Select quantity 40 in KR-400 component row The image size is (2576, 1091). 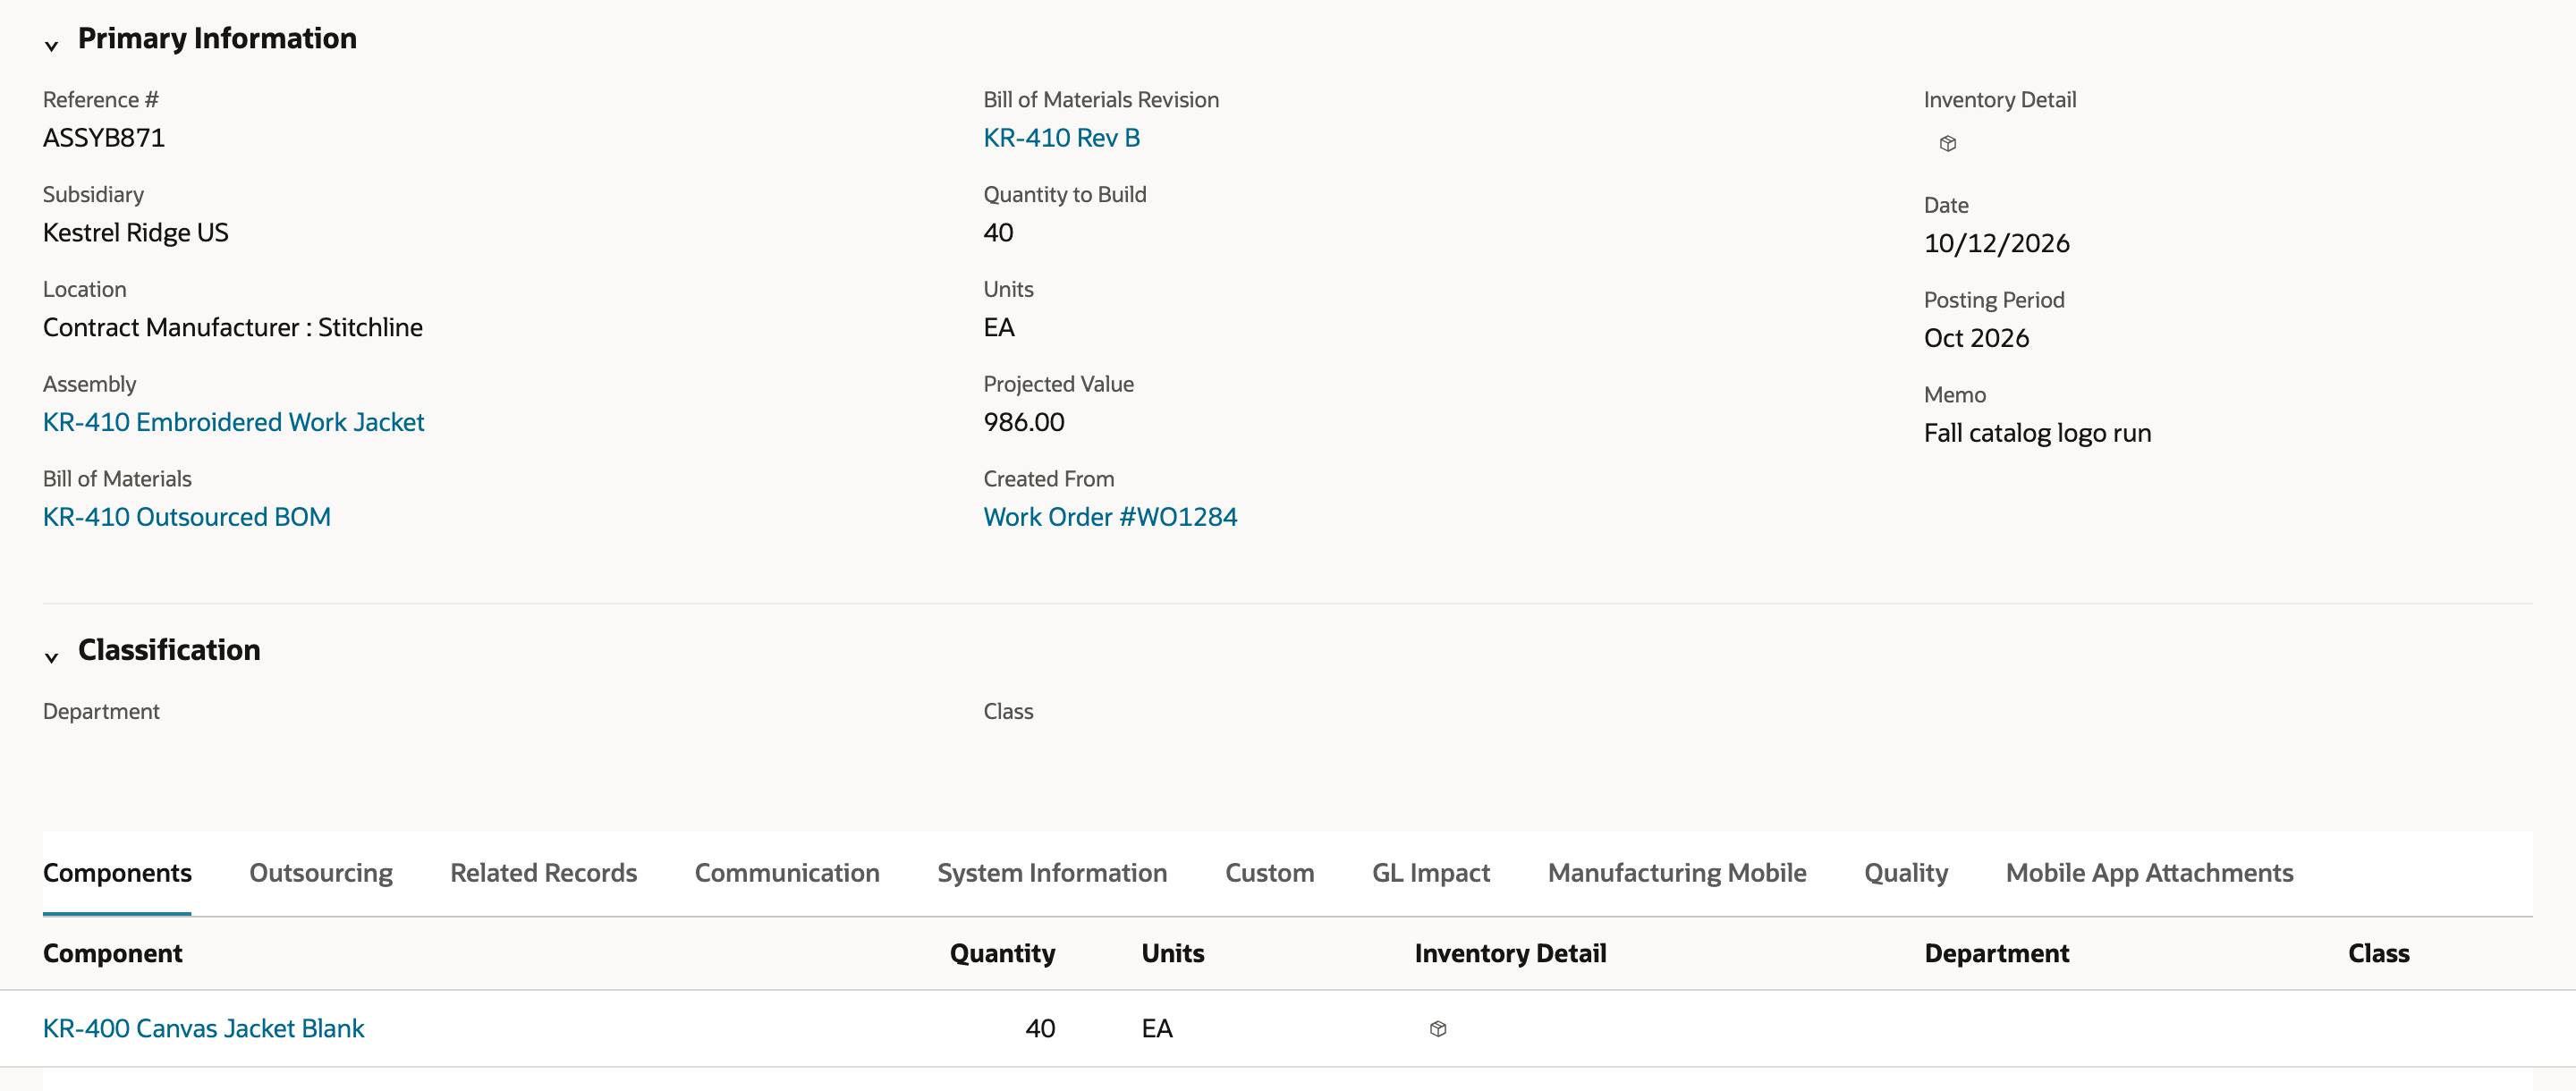pyautogui.click(x=1040, y=1028)
